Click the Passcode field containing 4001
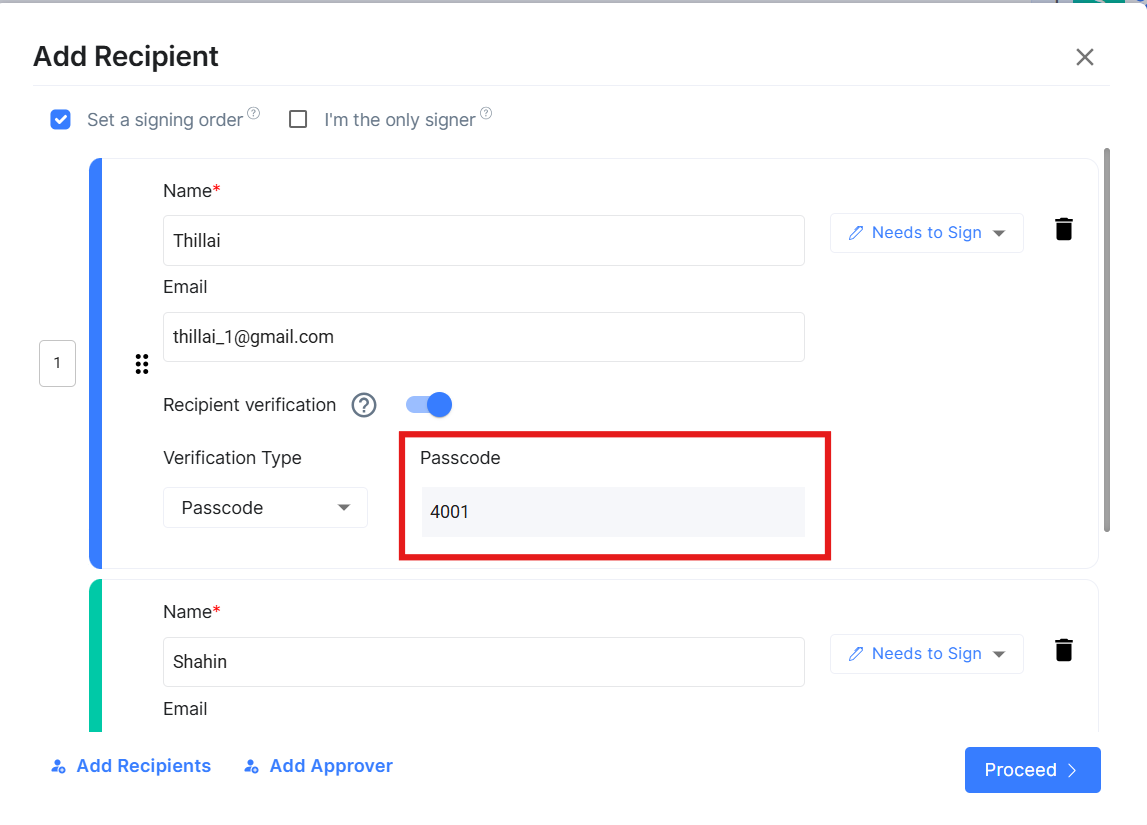This screenshot has width=1147, height=825. tap(613, 512)
